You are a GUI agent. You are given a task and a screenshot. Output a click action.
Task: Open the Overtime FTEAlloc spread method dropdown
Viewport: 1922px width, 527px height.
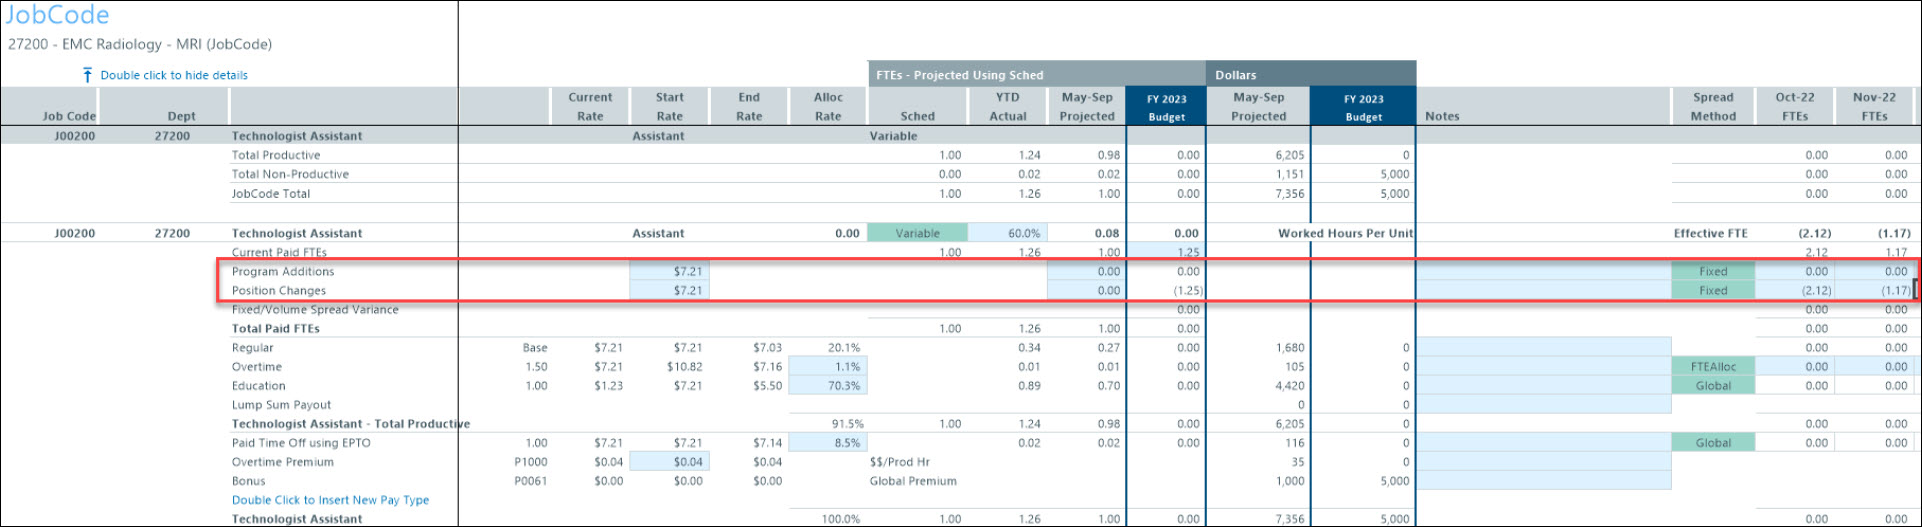[x=1712, y=367]
